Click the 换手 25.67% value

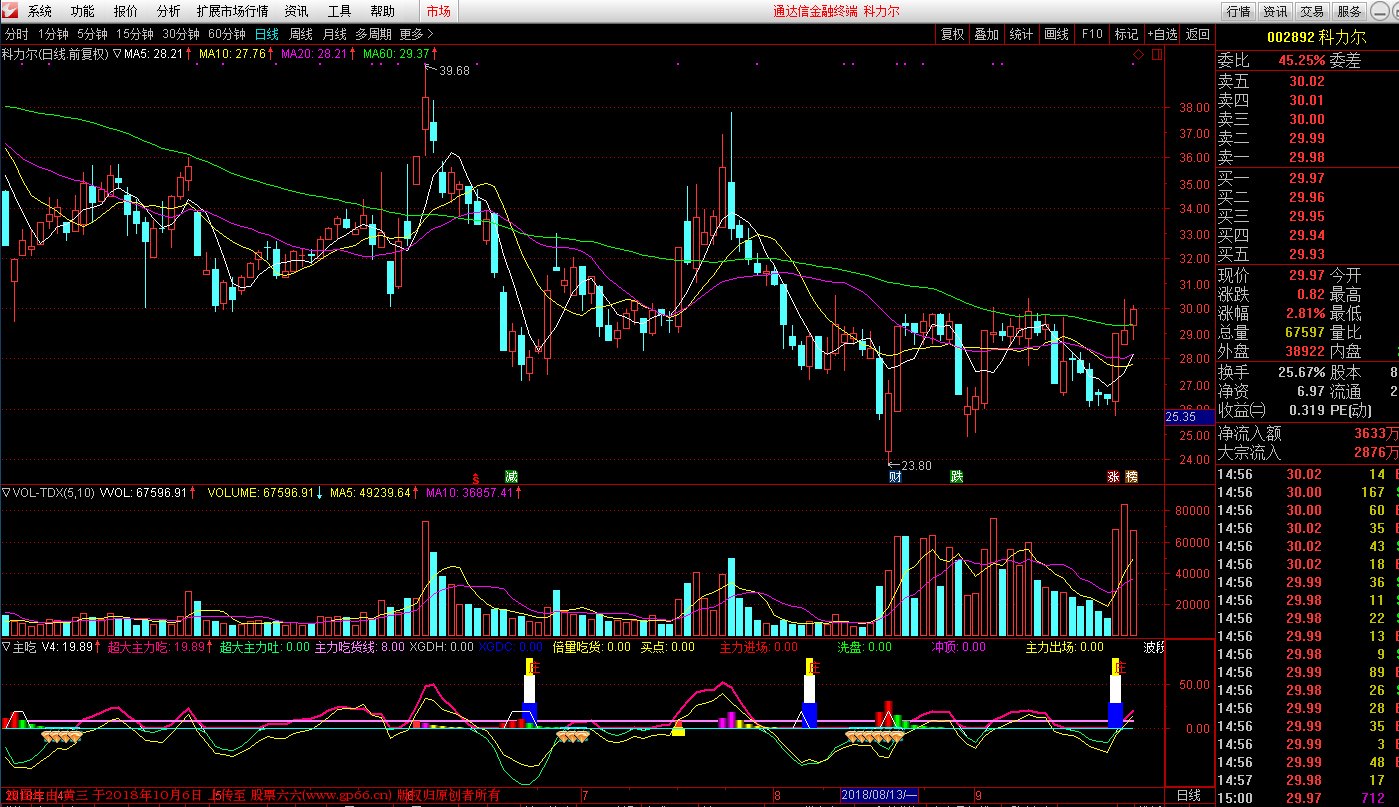1301,371
